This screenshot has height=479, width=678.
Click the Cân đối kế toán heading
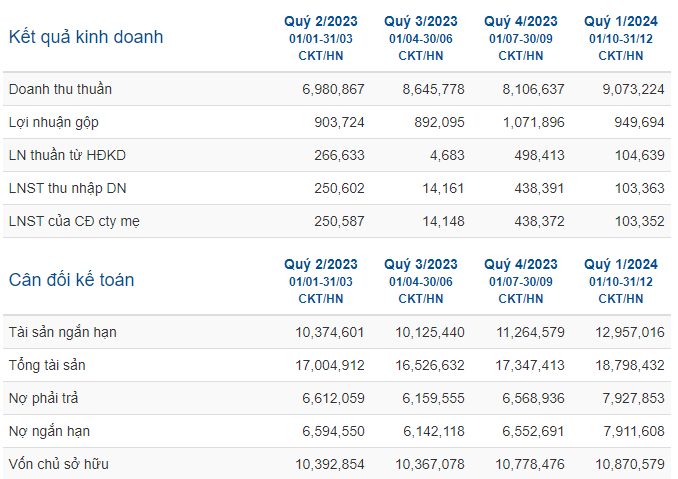(x=71, y=280)
